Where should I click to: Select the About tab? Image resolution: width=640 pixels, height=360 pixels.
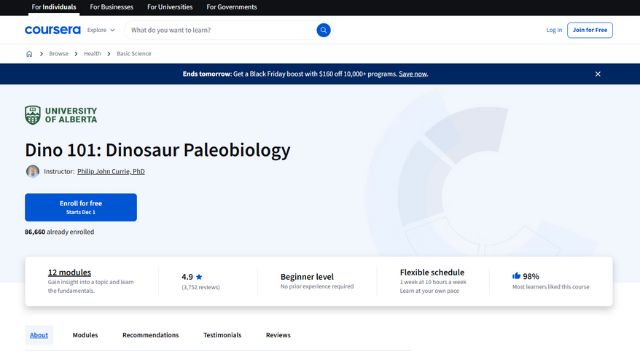39,335
